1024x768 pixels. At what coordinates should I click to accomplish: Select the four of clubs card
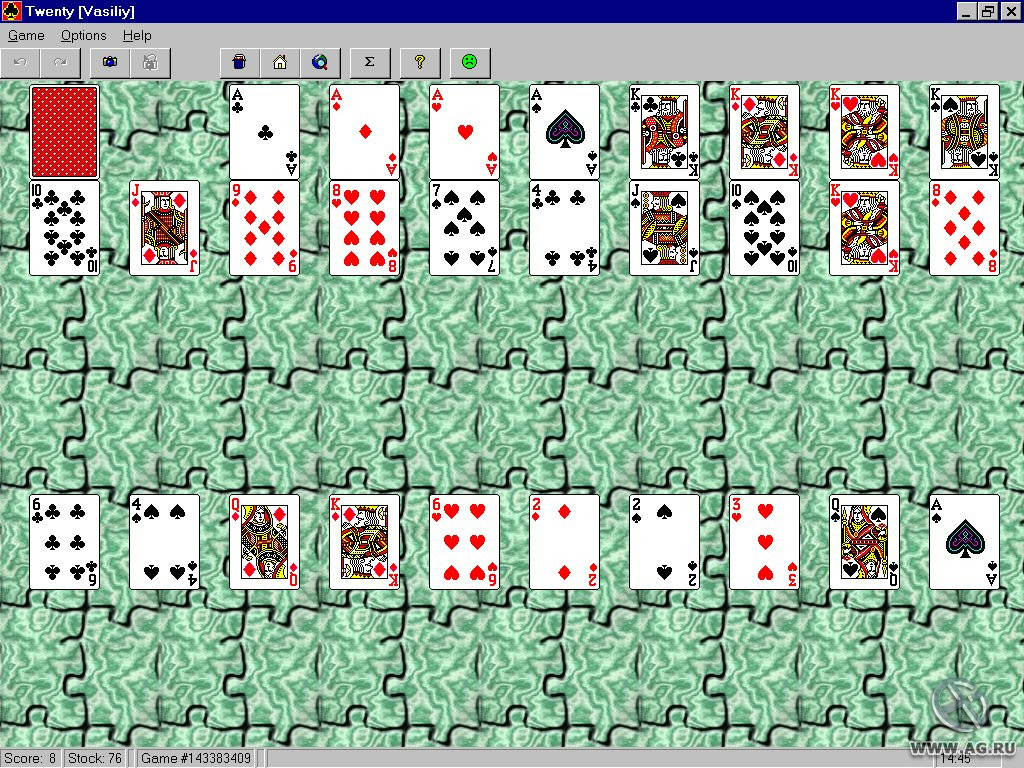point(564,228)
